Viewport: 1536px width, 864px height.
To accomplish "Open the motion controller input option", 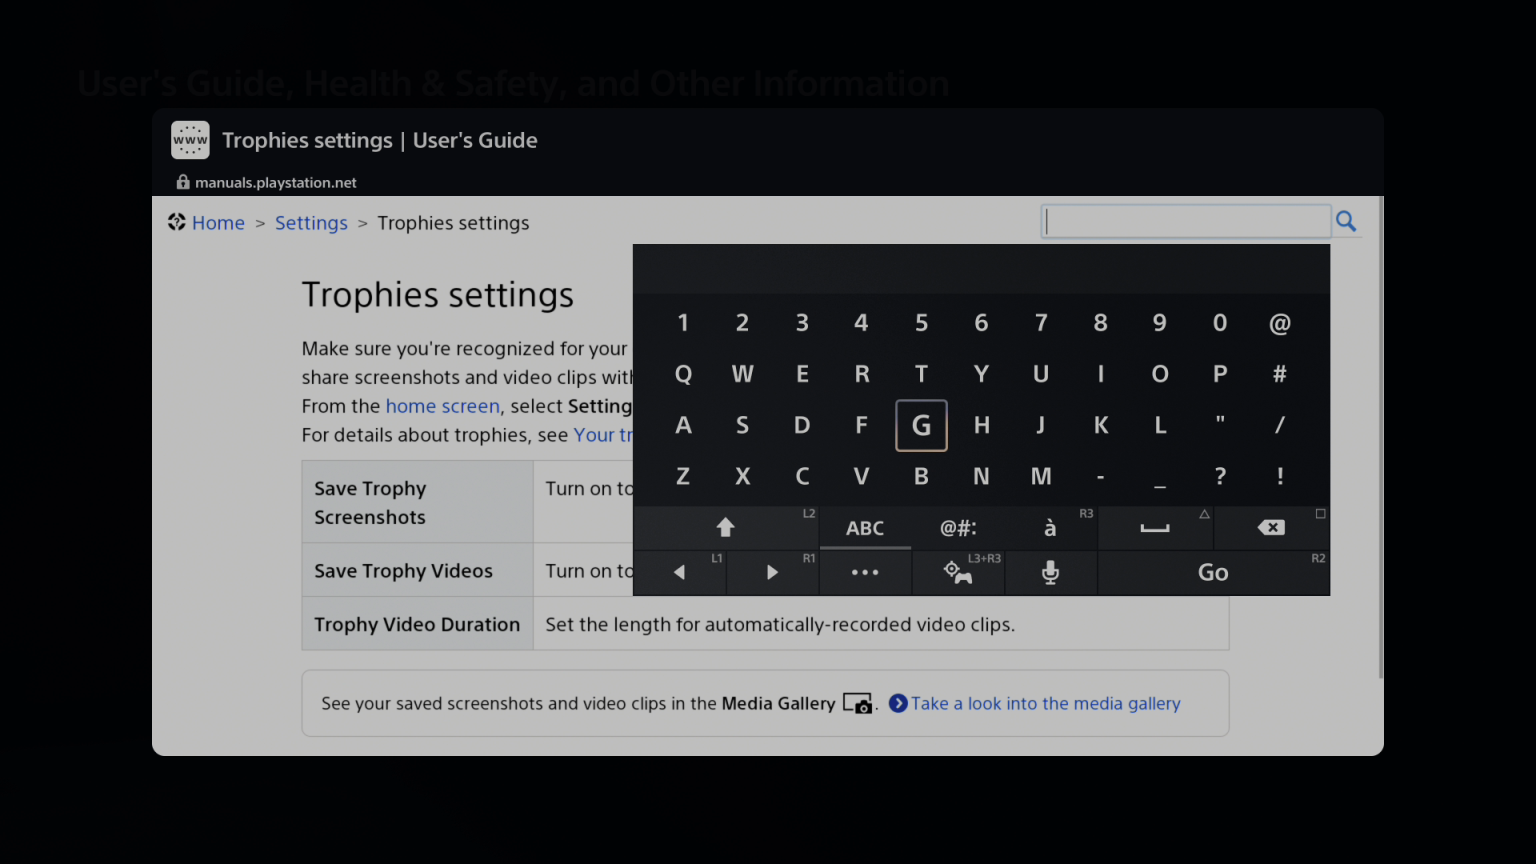I will pos(957,572).
